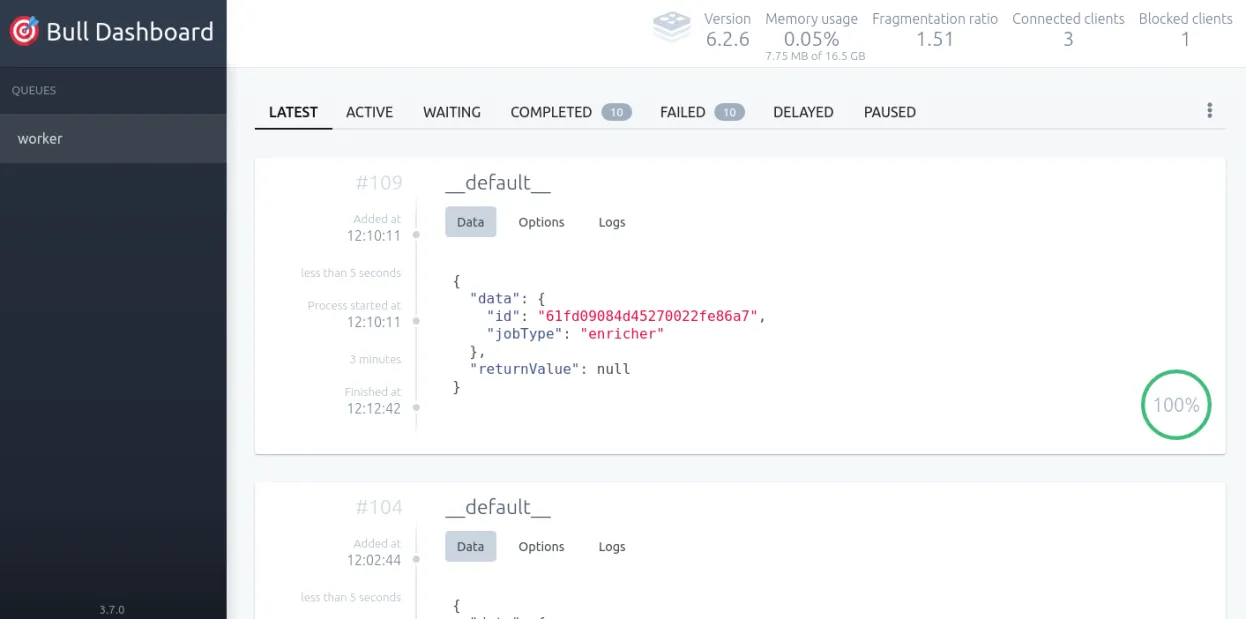Click the 100% progress circle of job #109
This screenshot has height=619, width=1246.
1176,405
